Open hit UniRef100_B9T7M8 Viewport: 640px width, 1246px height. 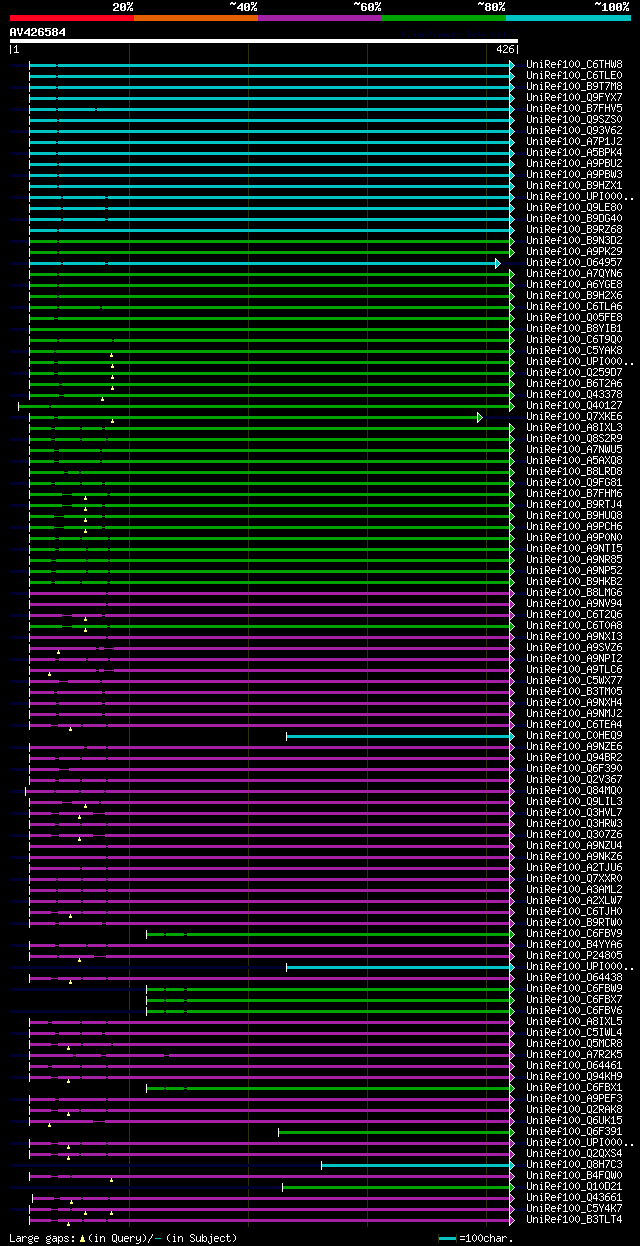574,87
